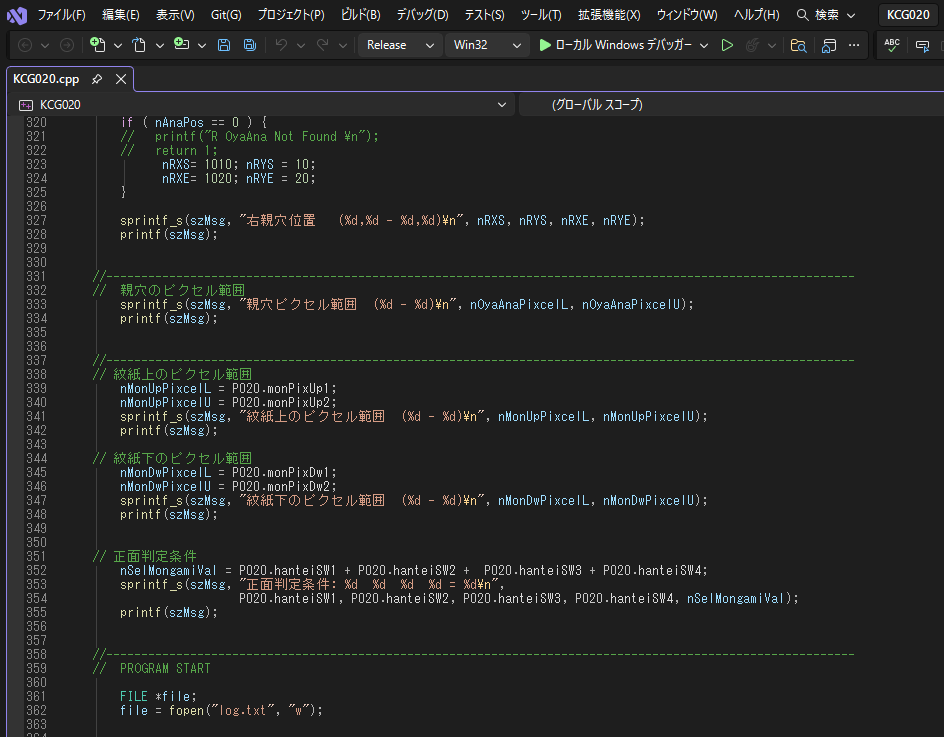This screenshot has height=737, width=944.
Task: Click the Find in Files folder icon
Action: pos(798,45)
